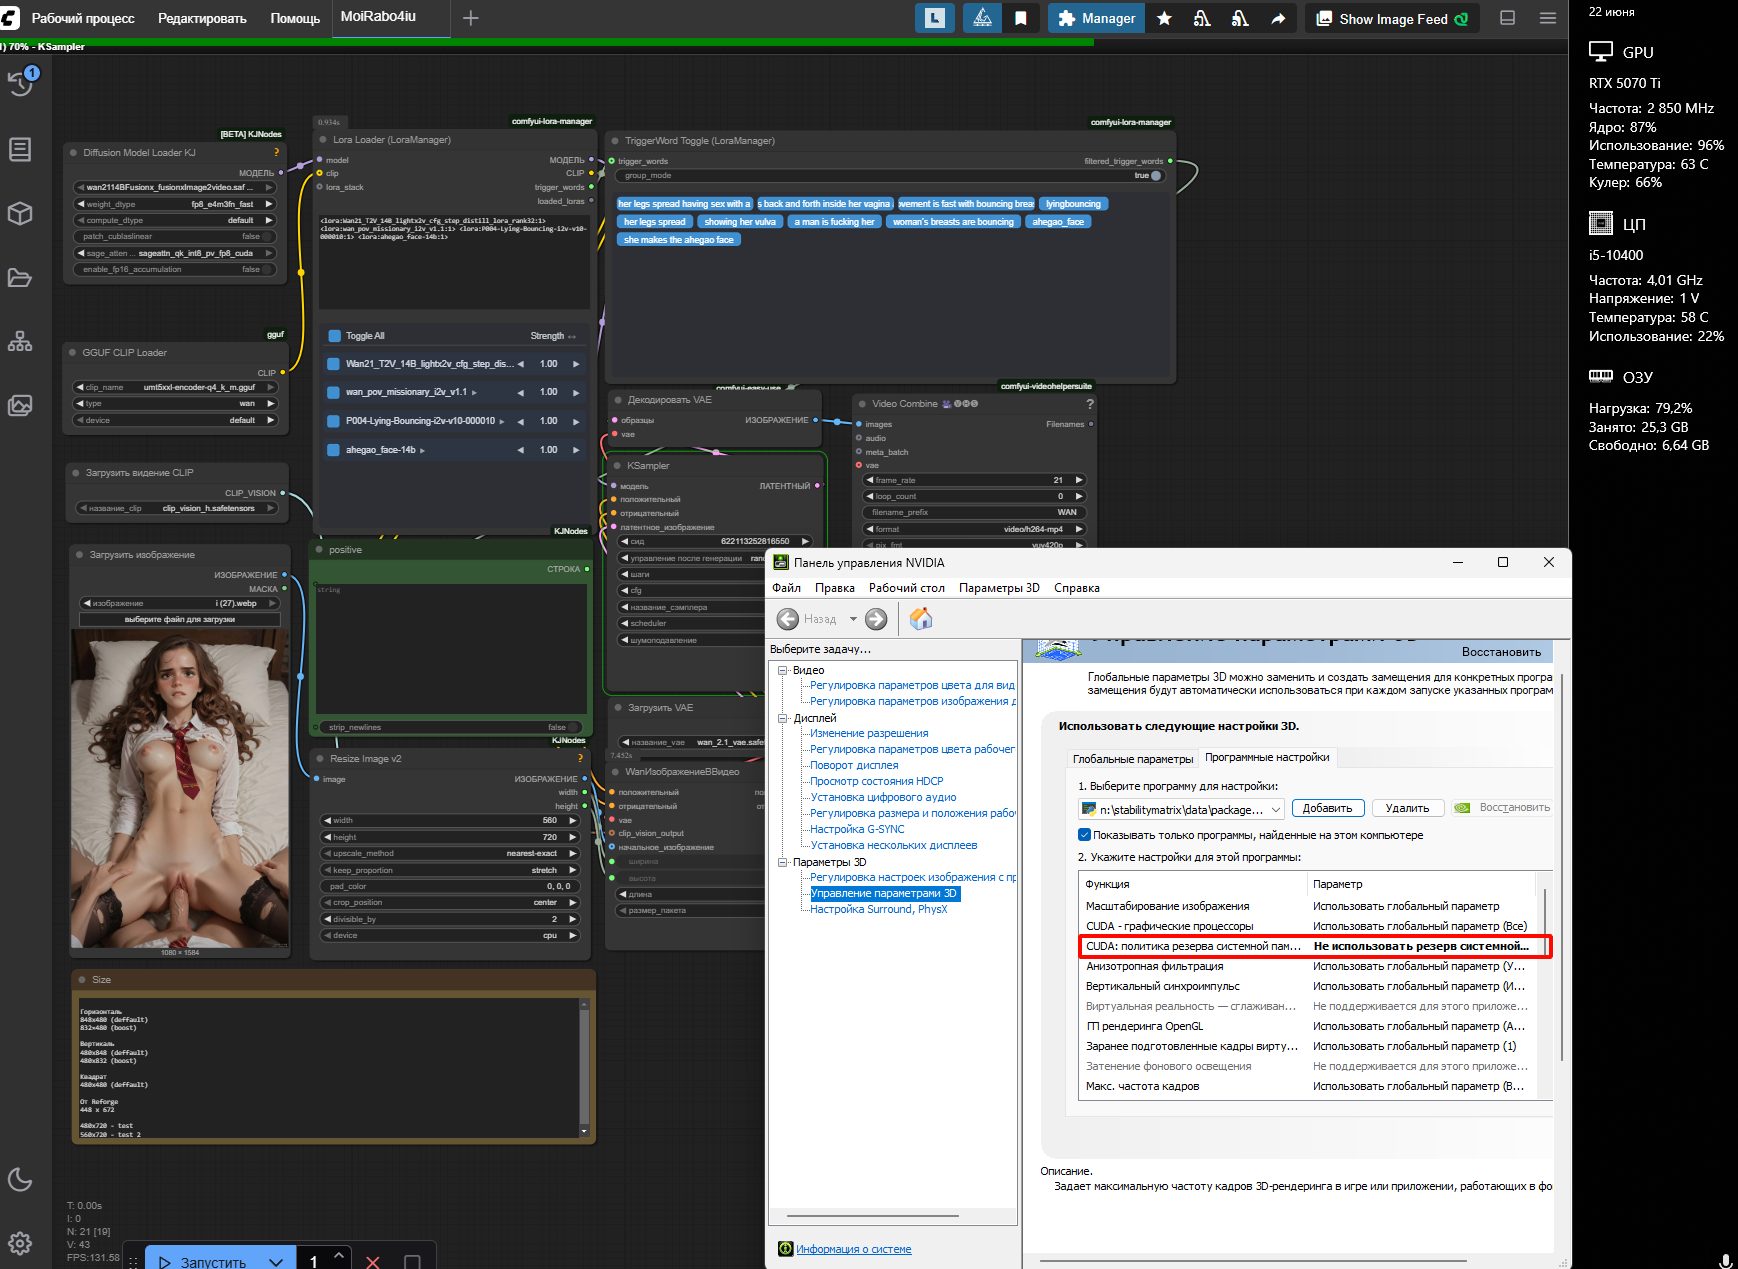Collapse the Дисплей tree section
1738x1269 pixels.
783,718
